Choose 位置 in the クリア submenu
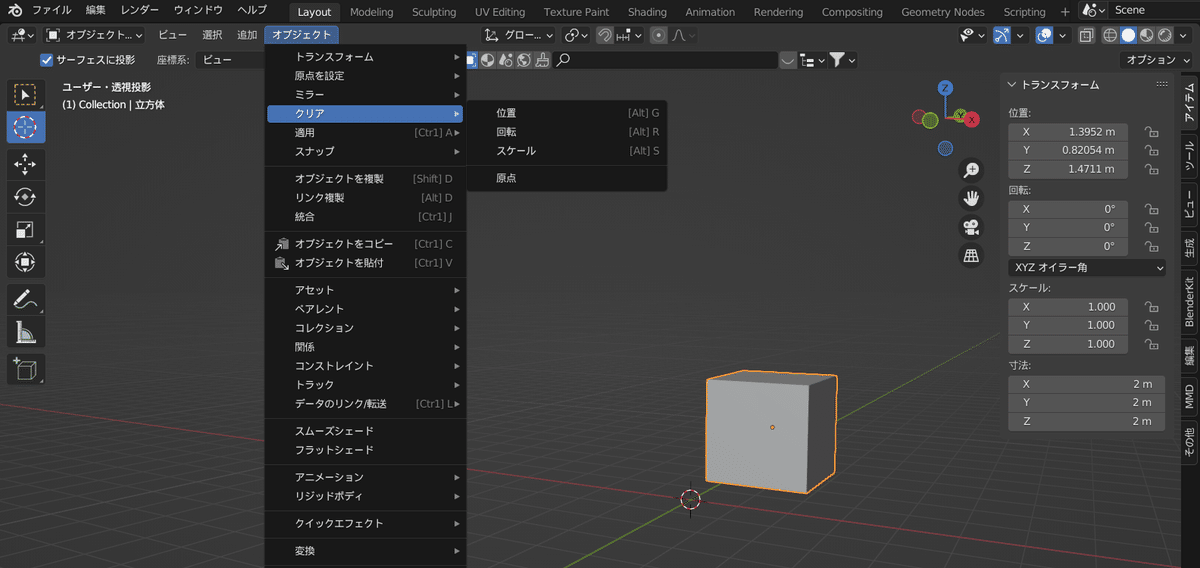This screenshot has width=1200, height=568. [x=567, y=113]
